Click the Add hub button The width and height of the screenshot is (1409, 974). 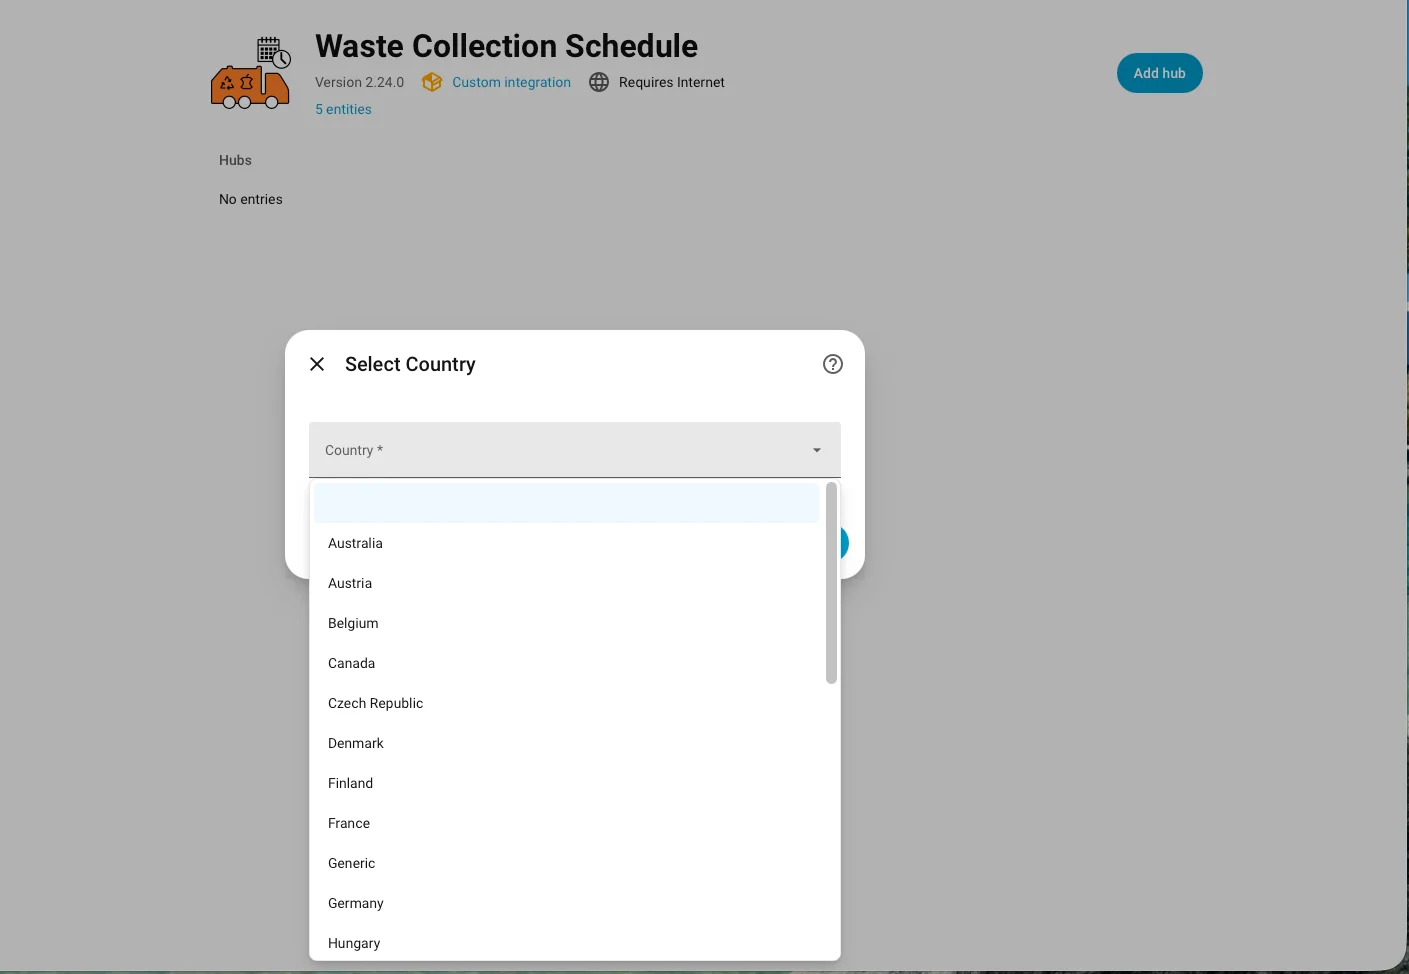coord(1159,73)
